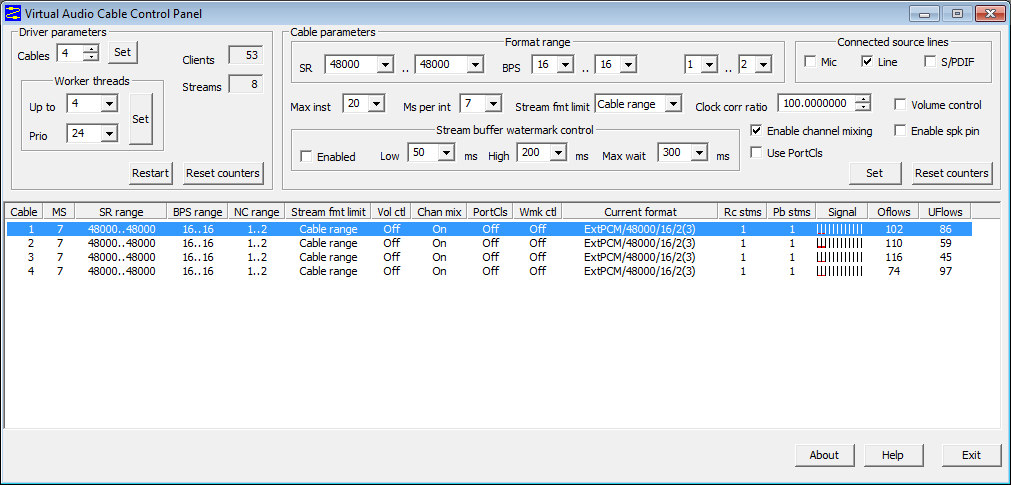Screen dimensions: 1011x485
Task: Click the Signal column header
Action: point(842,212)
